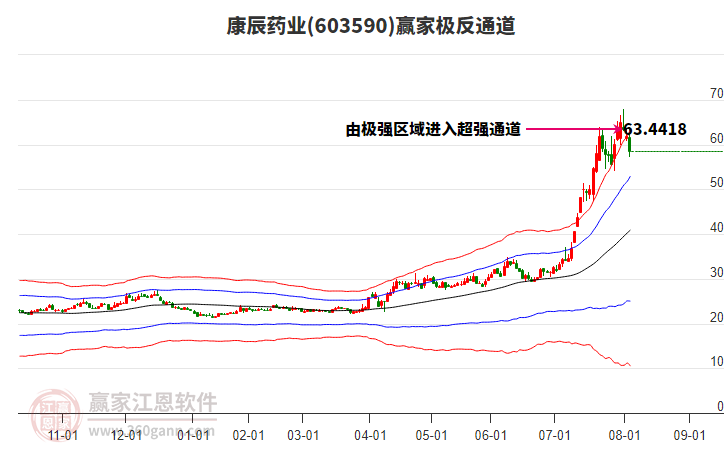The width and height of the screenshot is (726, 450).
Task: Click y-axis label 0
Action: pyautogui.click(x=720, y=406)
